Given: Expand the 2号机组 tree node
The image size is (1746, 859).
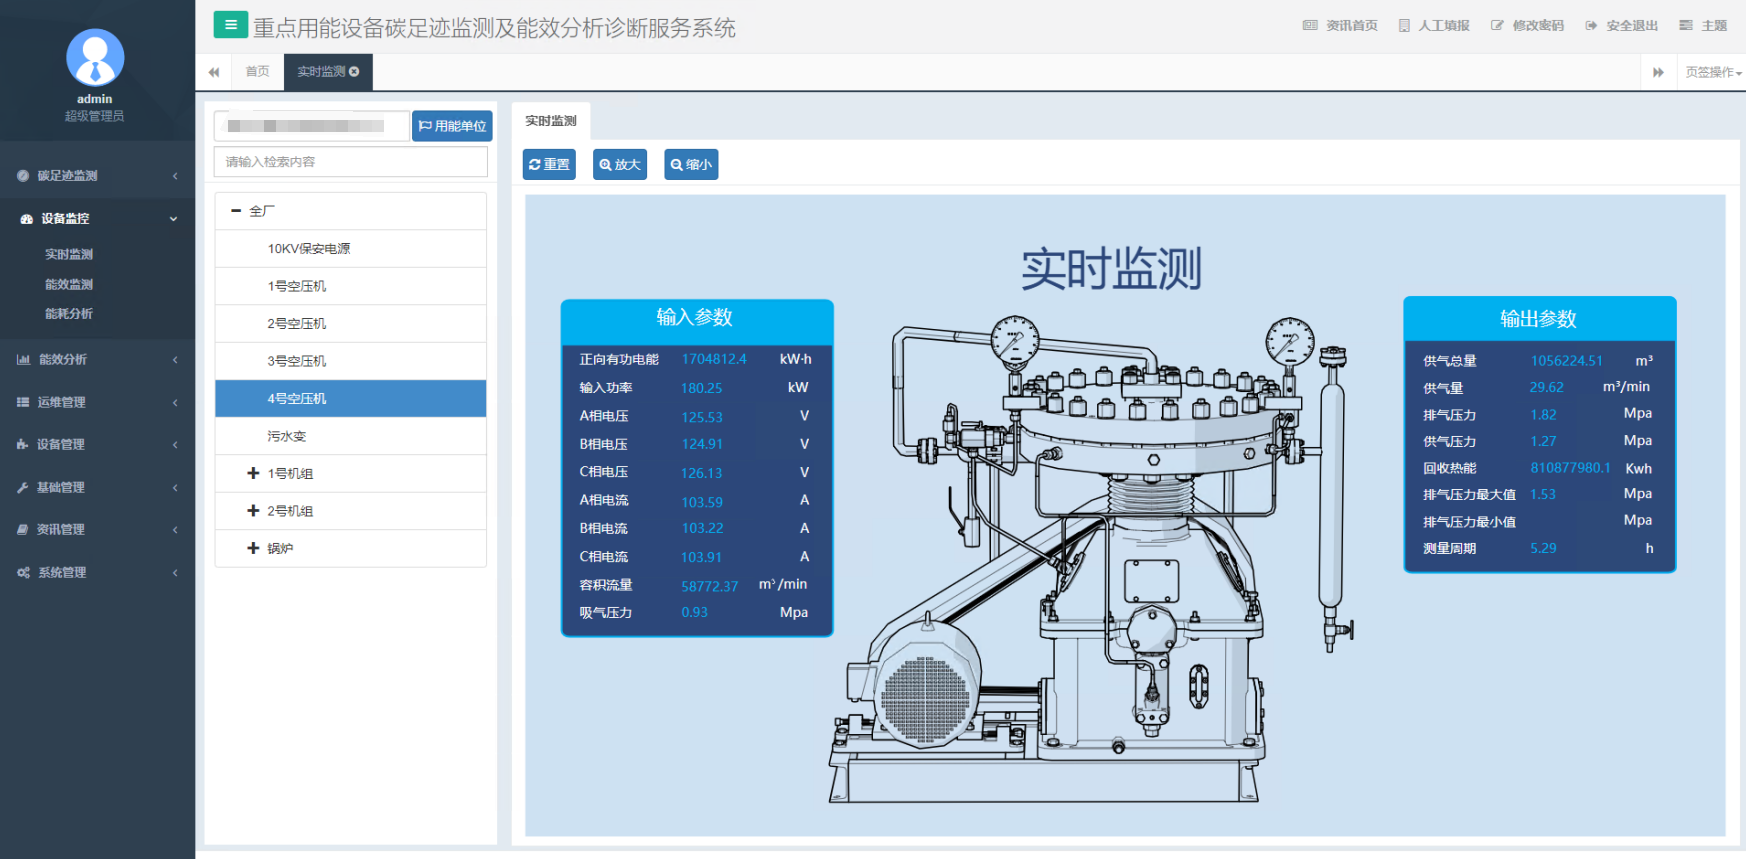Looking at the screenshot, I should [x=253, y=511].
